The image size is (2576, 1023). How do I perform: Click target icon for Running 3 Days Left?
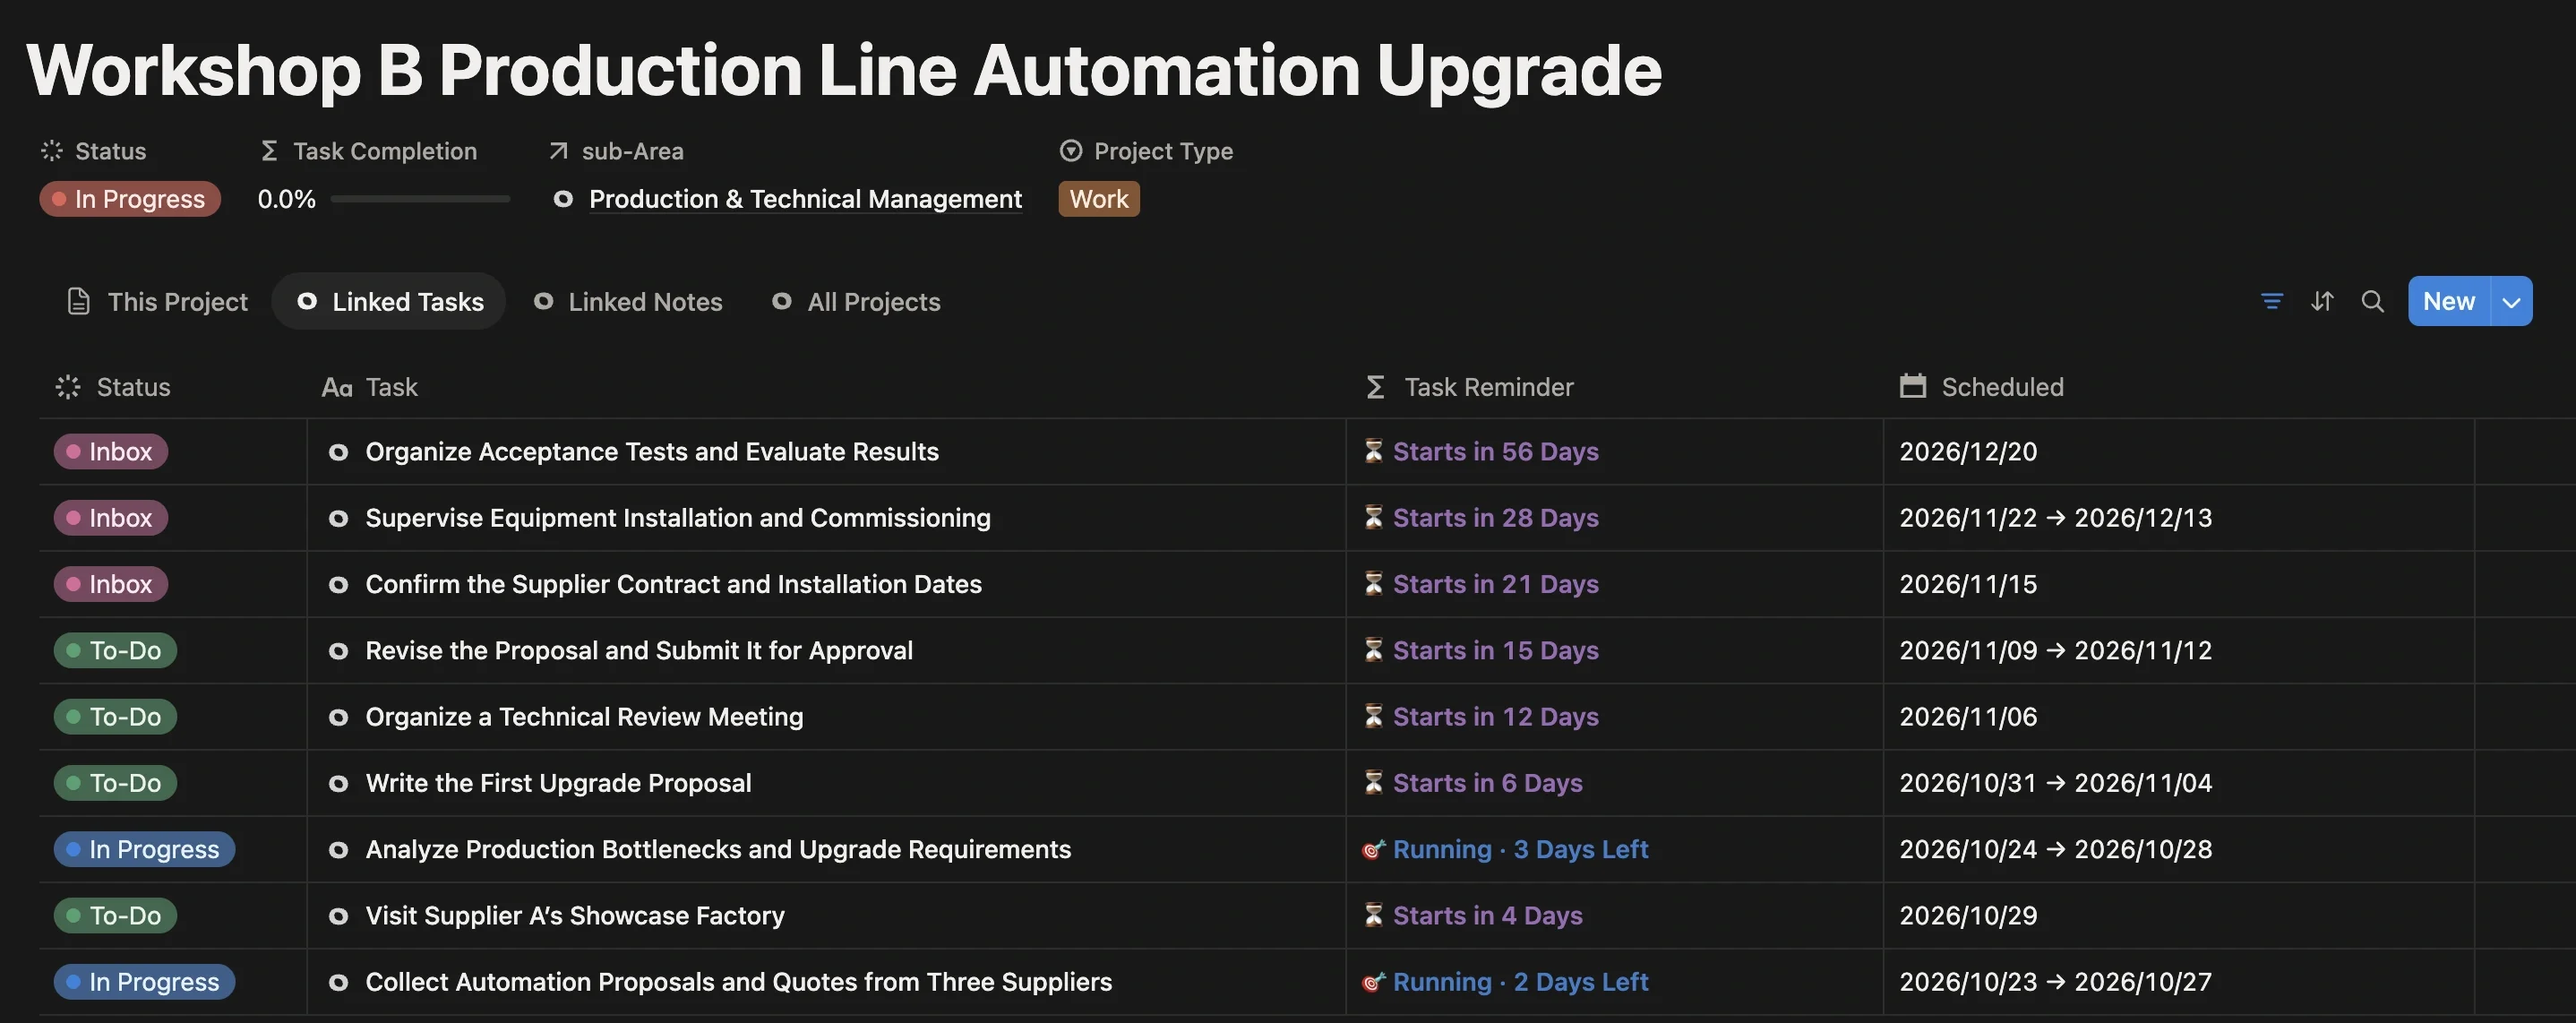(1373, 849)
